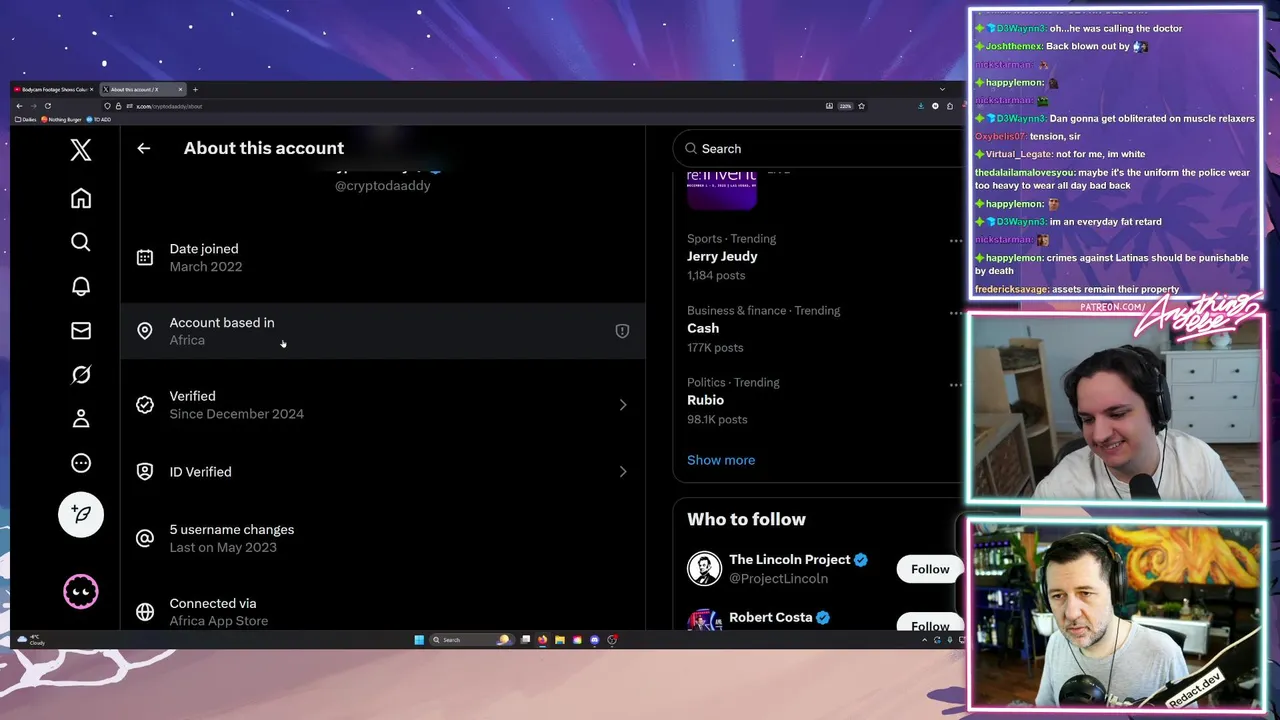Open Discord from the taskbar
Viewport: 1280px width, 720px height.
(x=594, y=640)
